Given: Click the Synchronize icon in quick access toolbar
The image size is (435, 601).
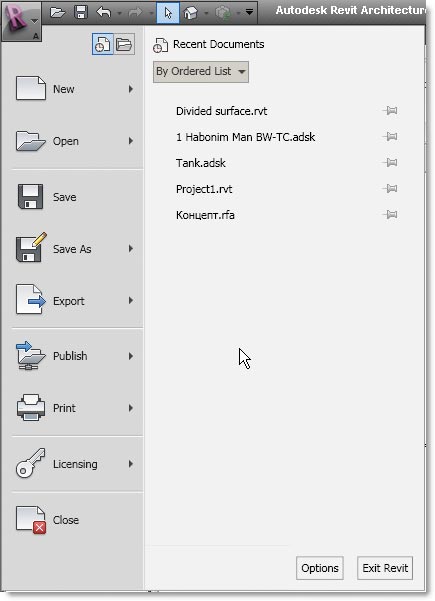Looking at the screenshot, I should [x=223, y=13].
